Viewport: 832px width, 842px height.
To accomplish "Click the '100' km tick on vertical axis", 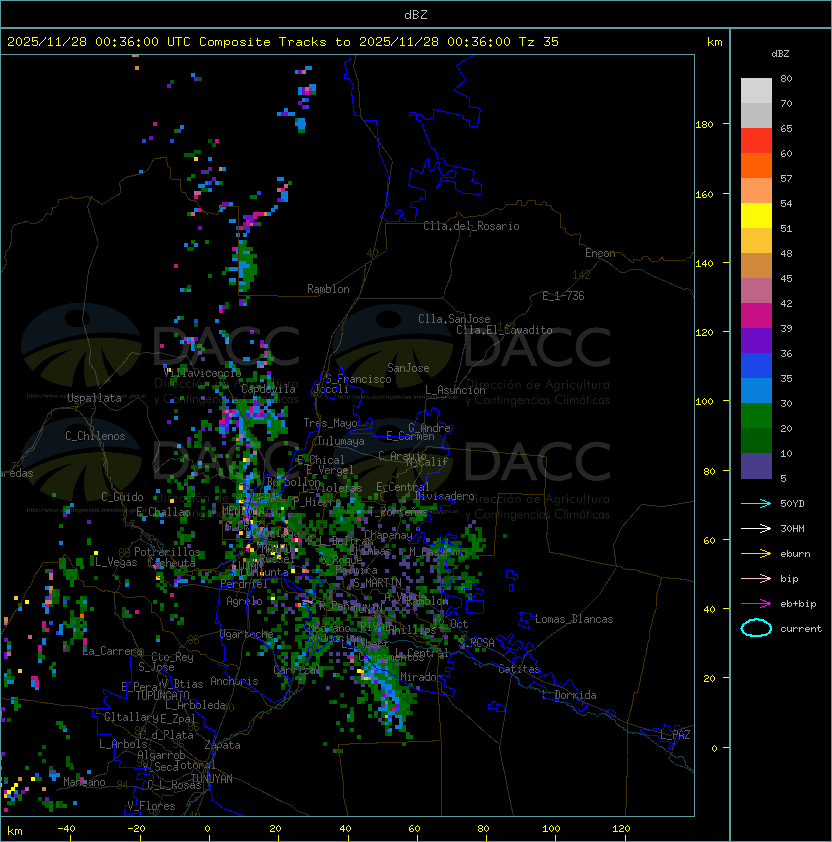I will click(704, 402).
